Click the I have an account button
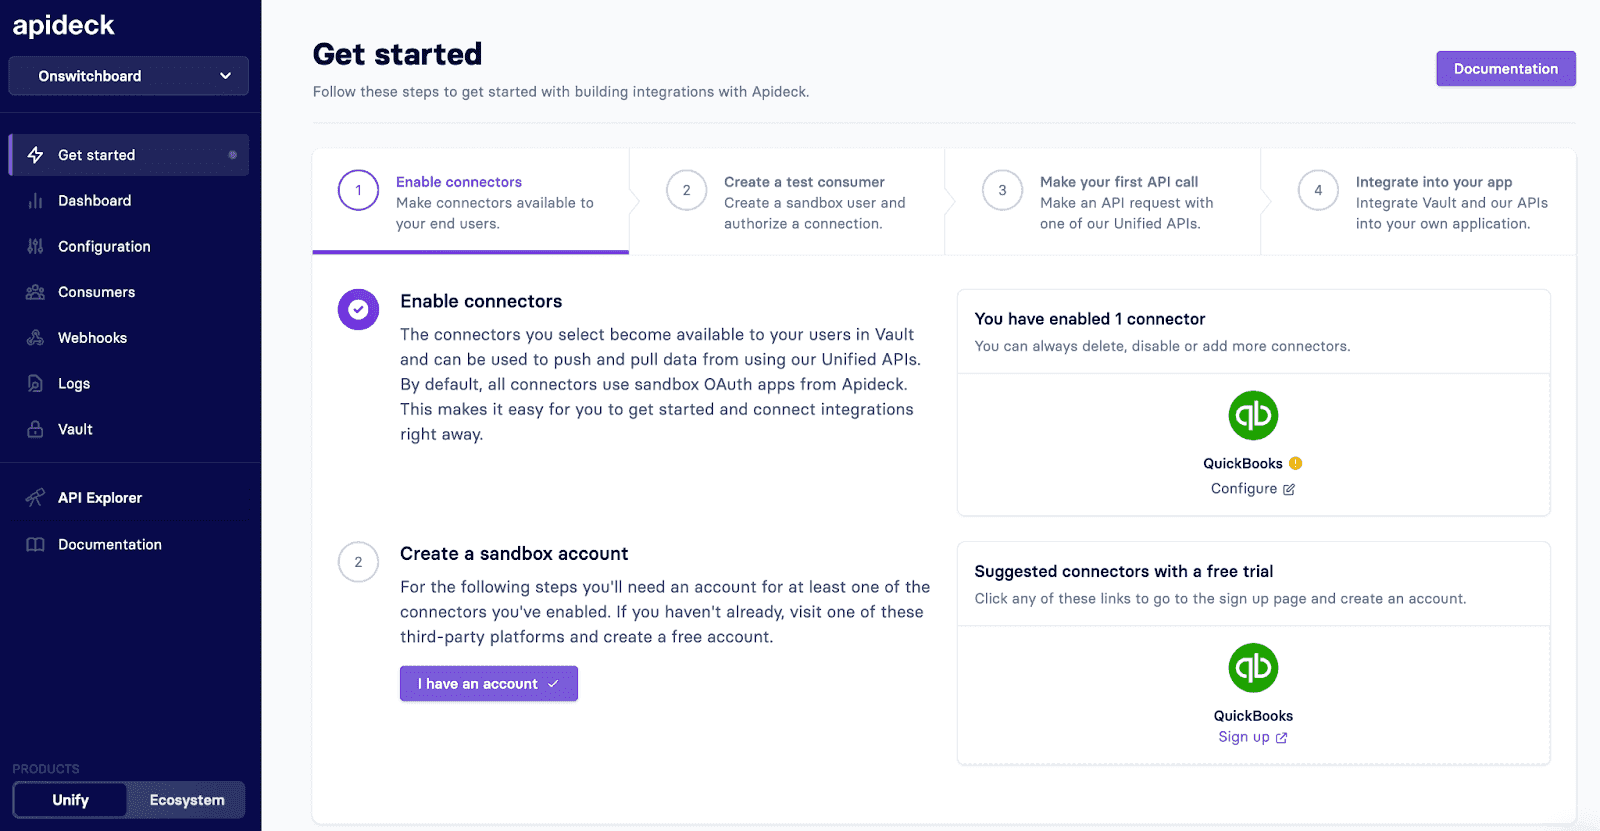 tap(488, 684)
